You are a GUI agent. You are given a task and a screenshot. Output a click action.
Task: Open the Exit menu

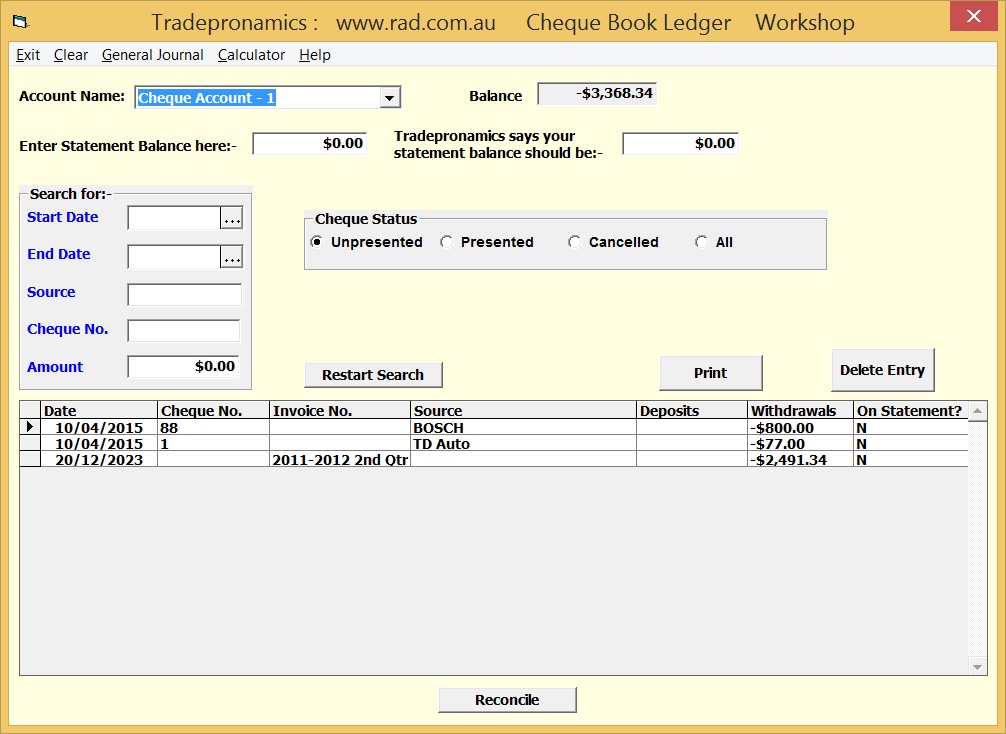[28, 55]
